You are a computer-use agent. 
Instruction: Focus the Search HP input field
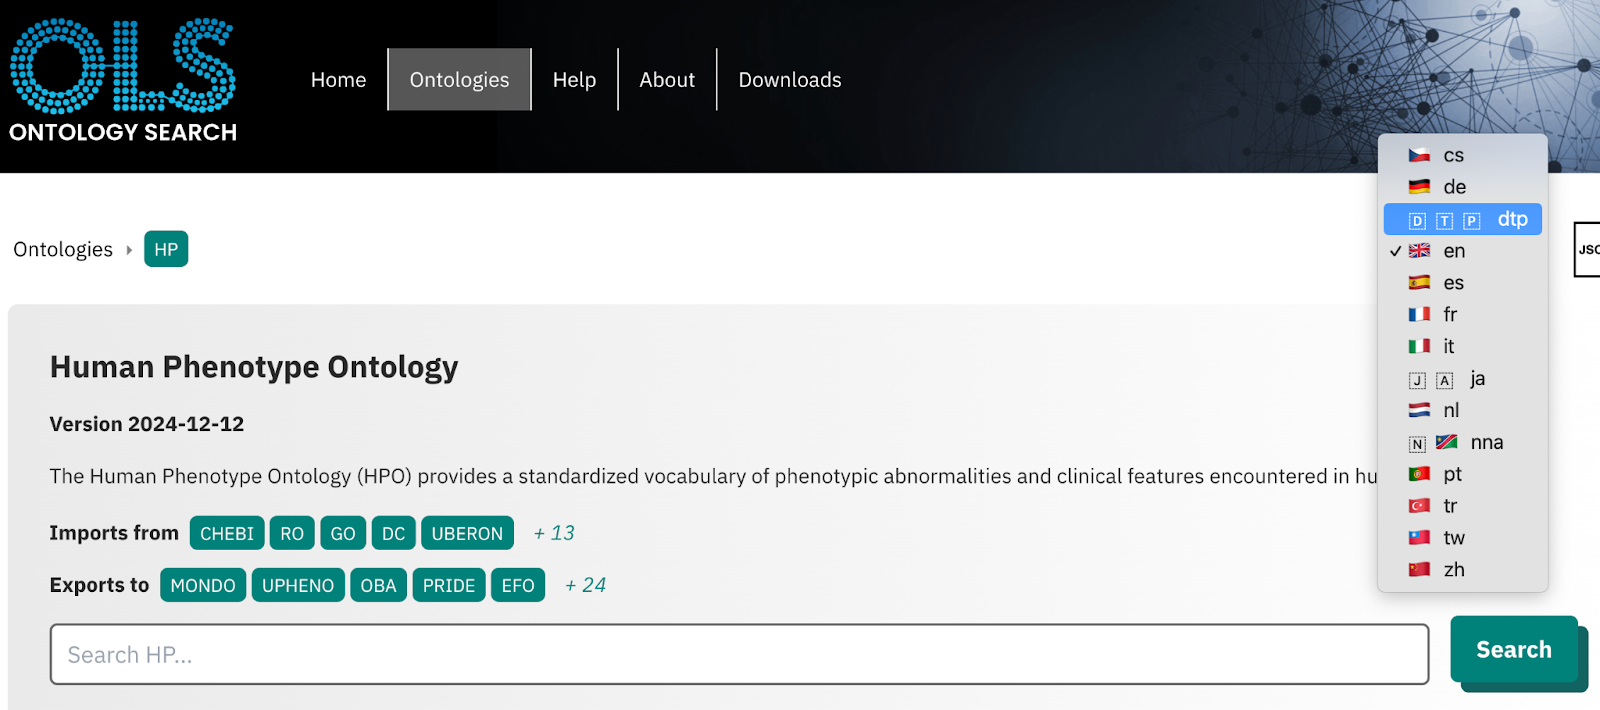tap(739, 655)
